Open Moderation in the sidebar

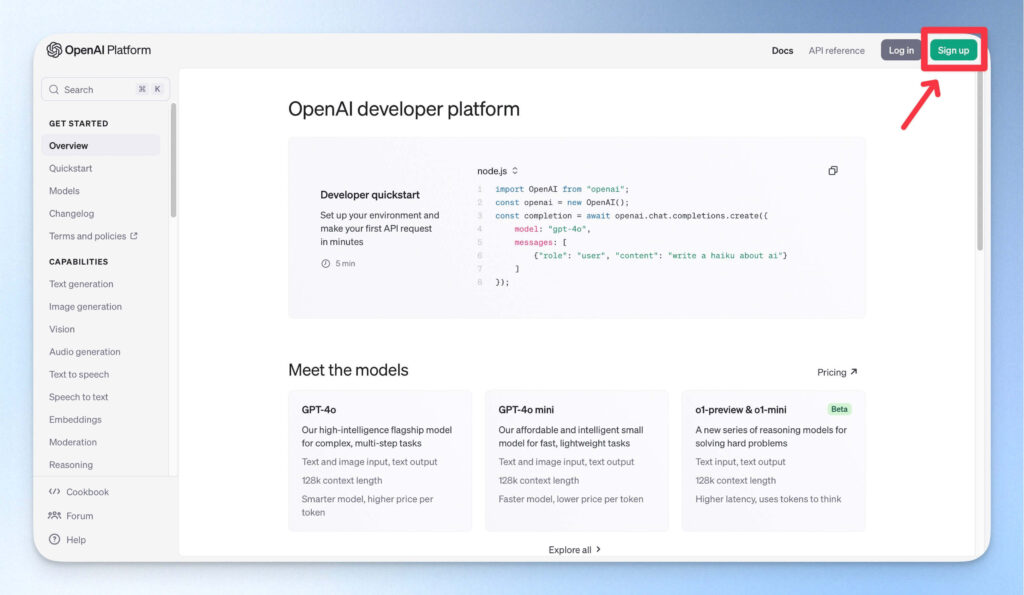click(72, 442)
